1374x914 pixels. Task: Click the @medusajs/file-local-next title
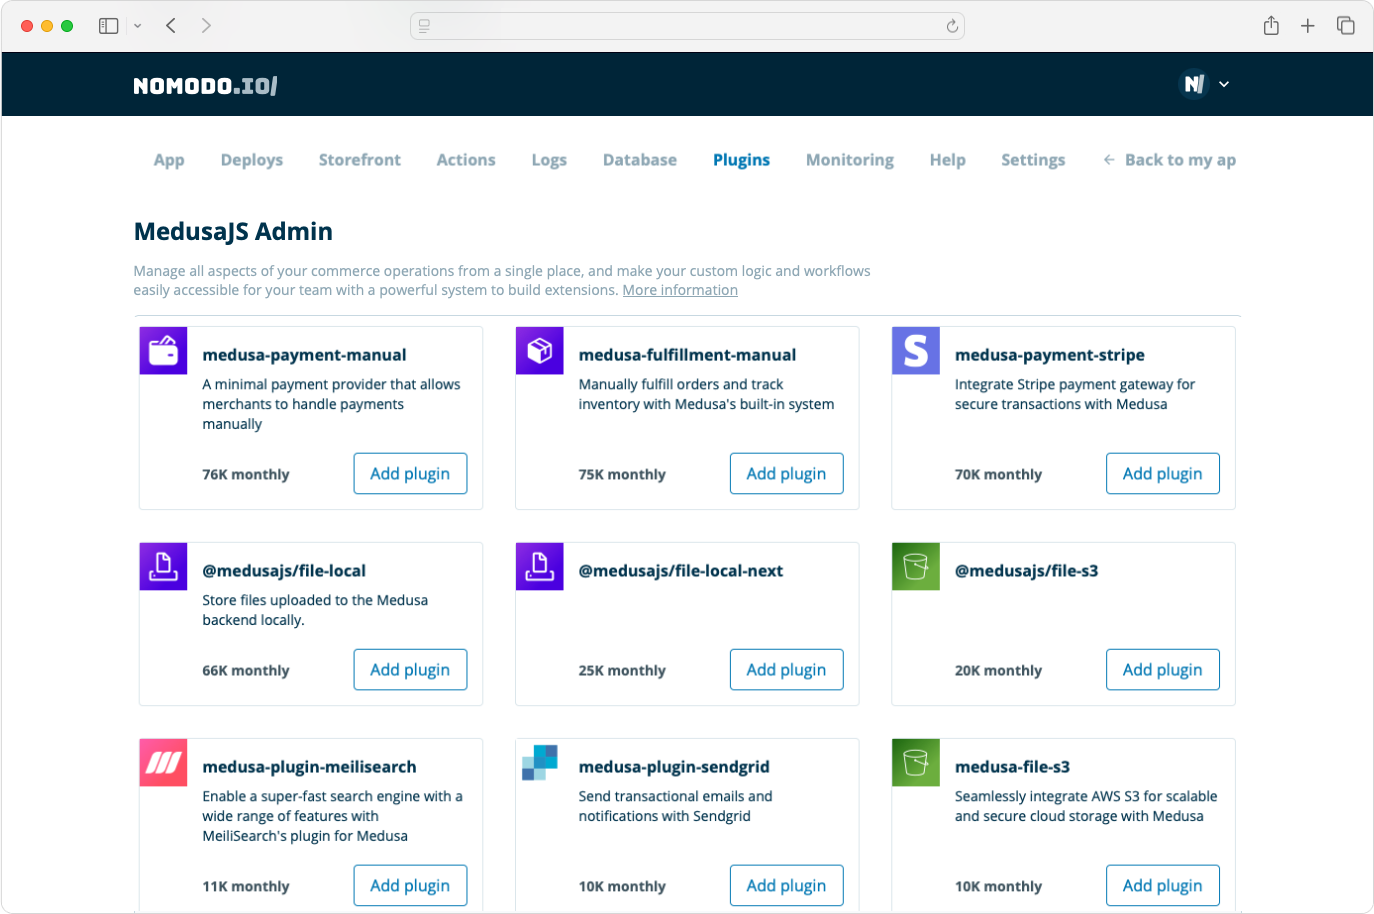tap(681, 571)
